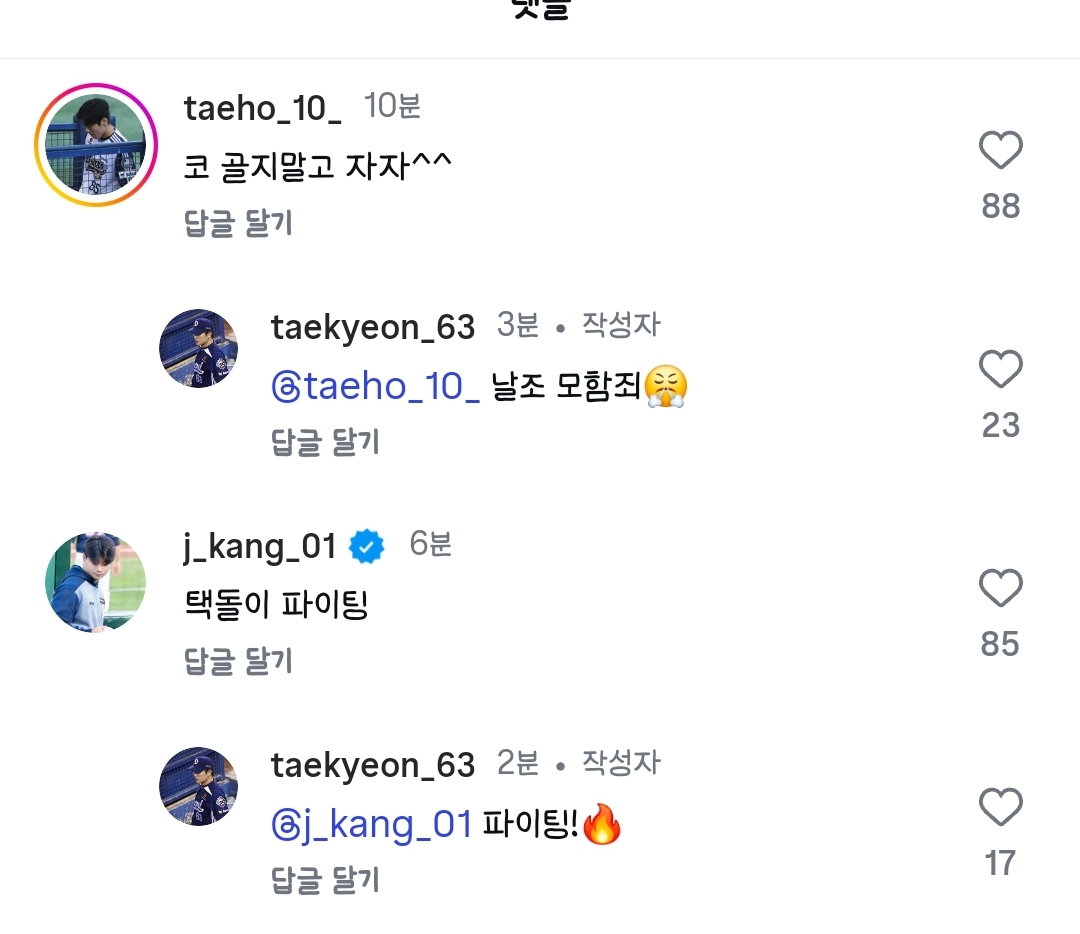Tap taekyeon_63's avatar on first reply
The height and width of the screenshot is (934, 1080).
pyautogui.click(x=199, y=349)
